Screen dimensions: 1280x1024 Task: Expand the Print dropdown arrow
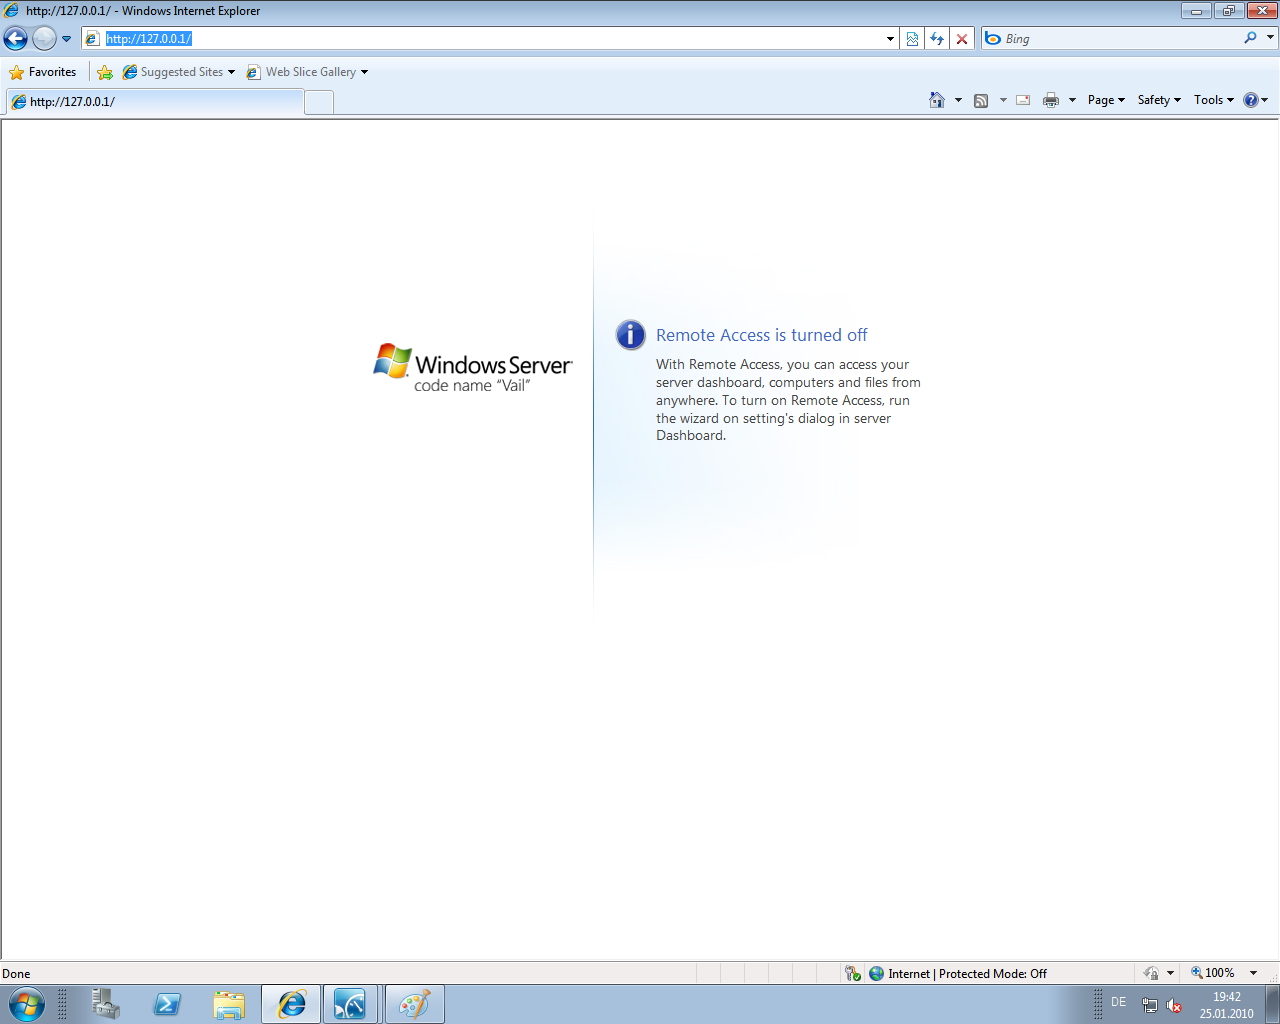[x=1072, y=100]
